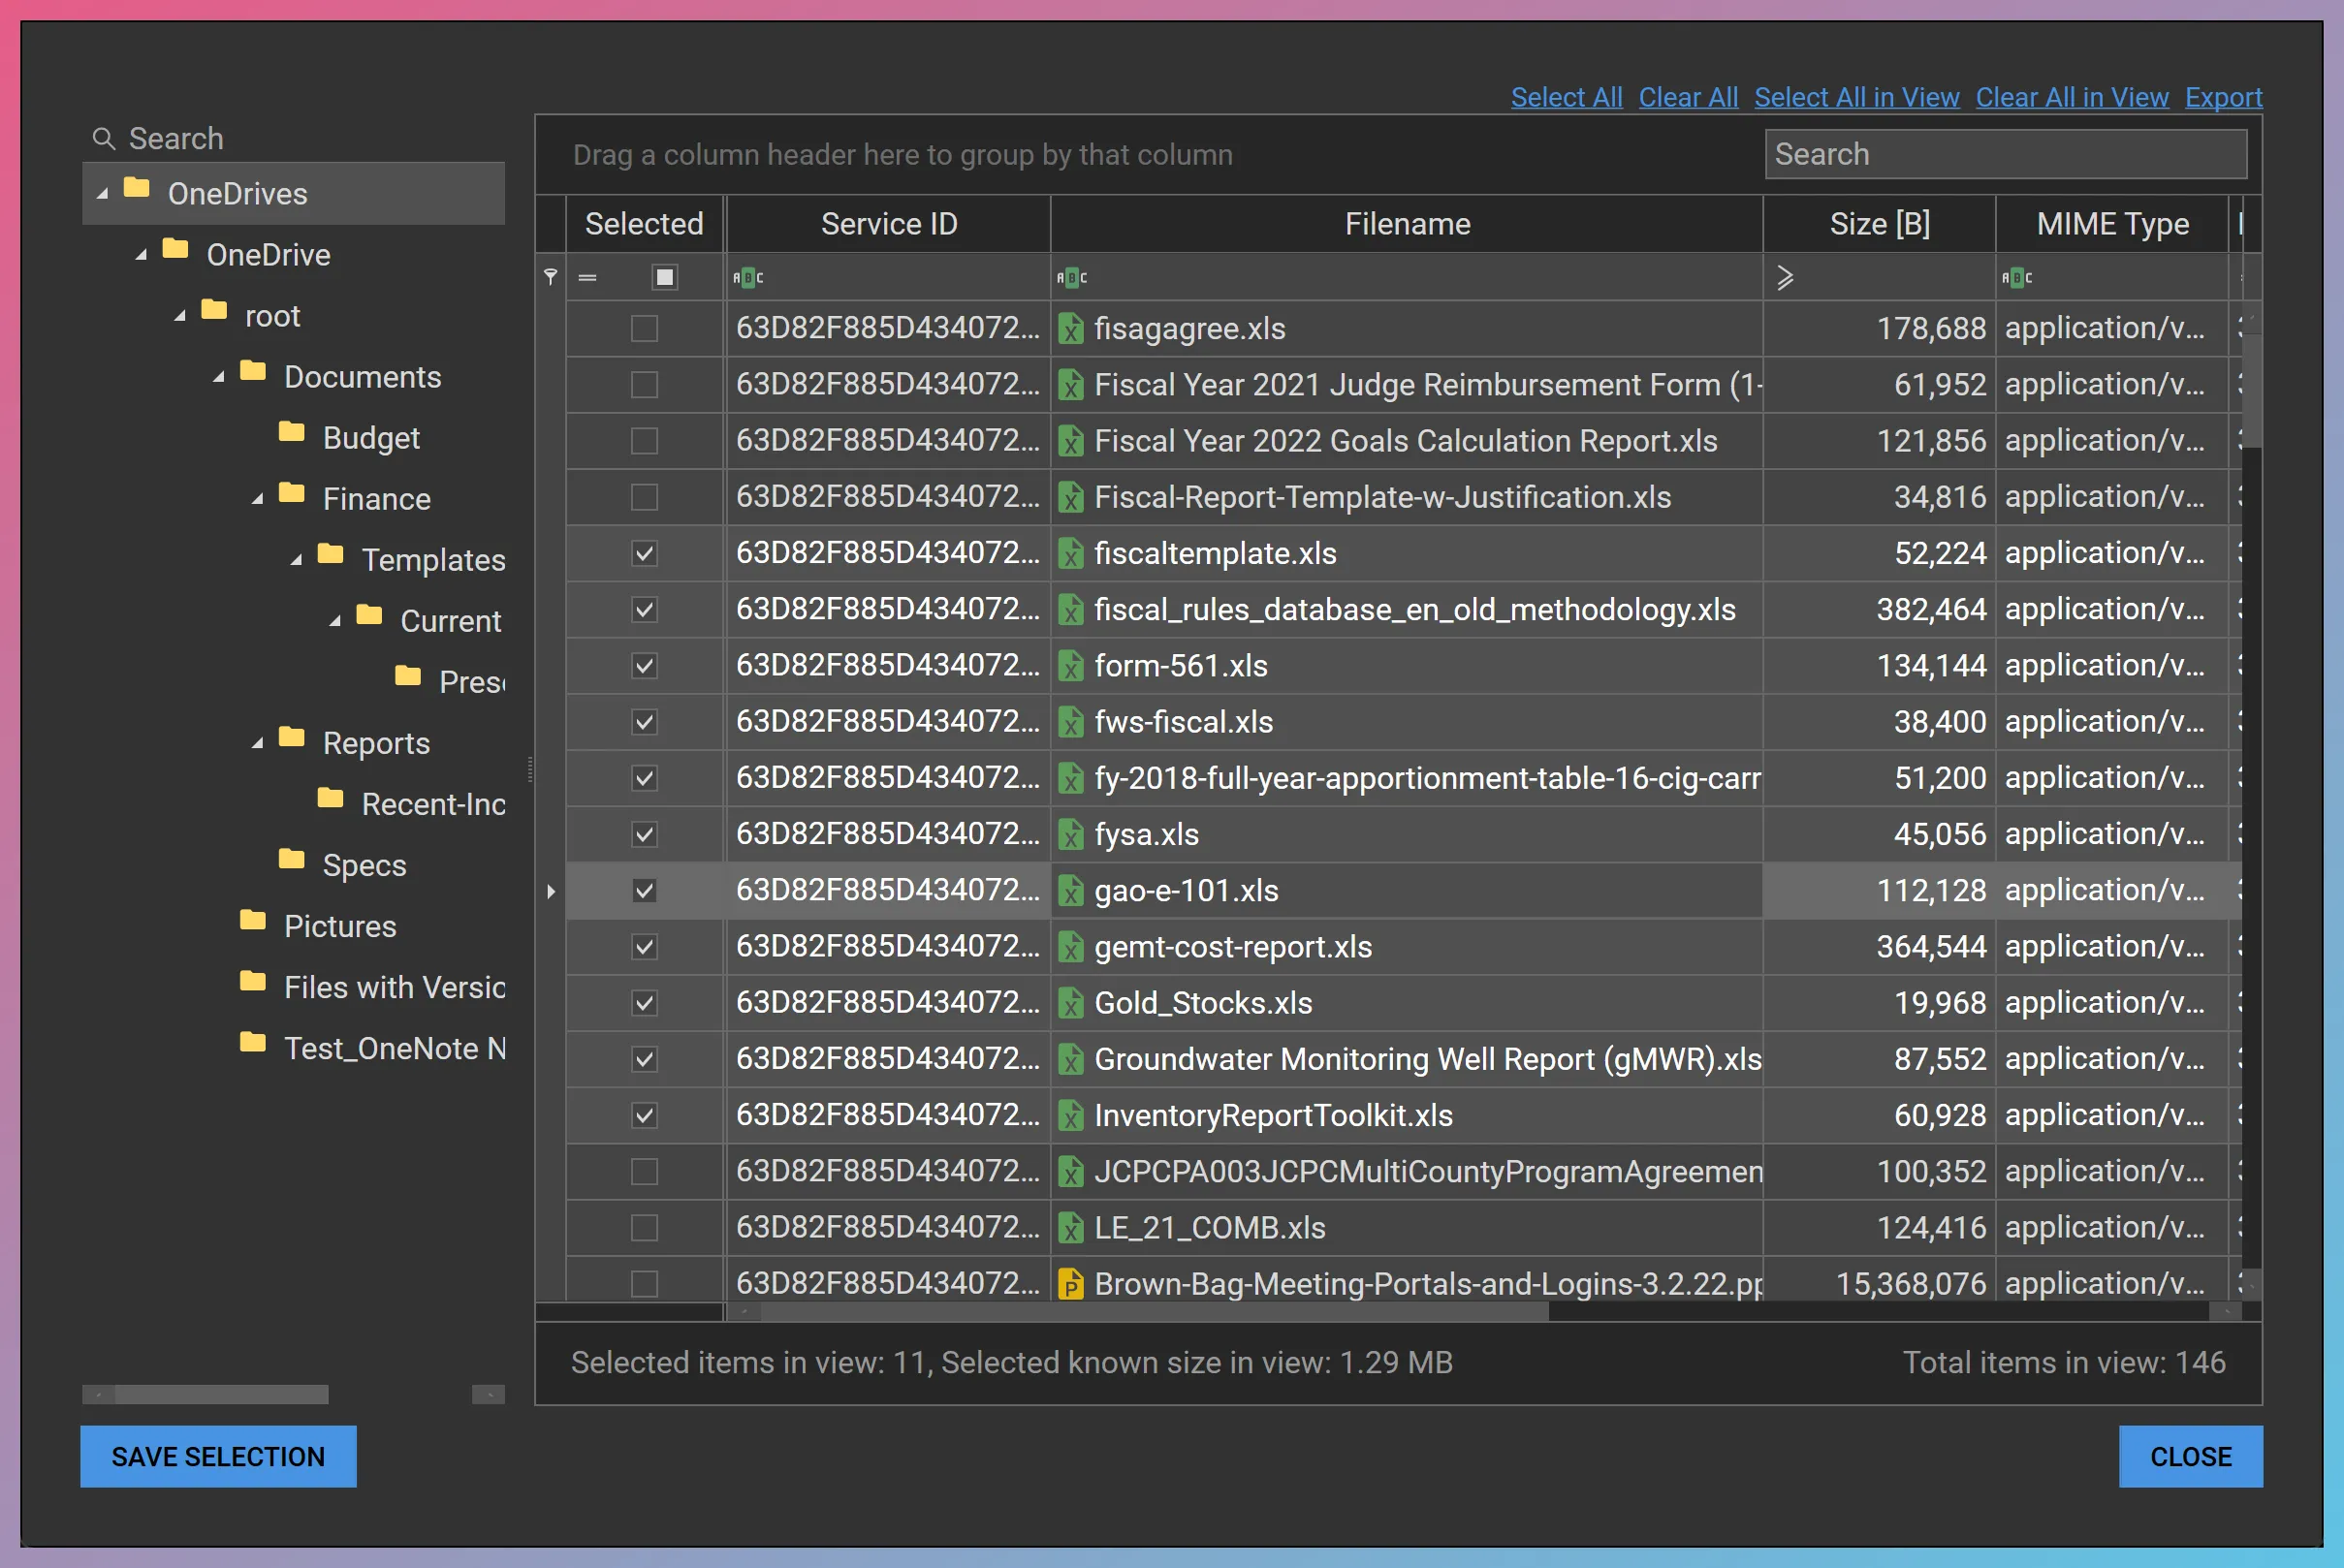Viewport: 2344px width, 1568px height.
Task: Click the Budget folder icon
Action: click(292, 432)
